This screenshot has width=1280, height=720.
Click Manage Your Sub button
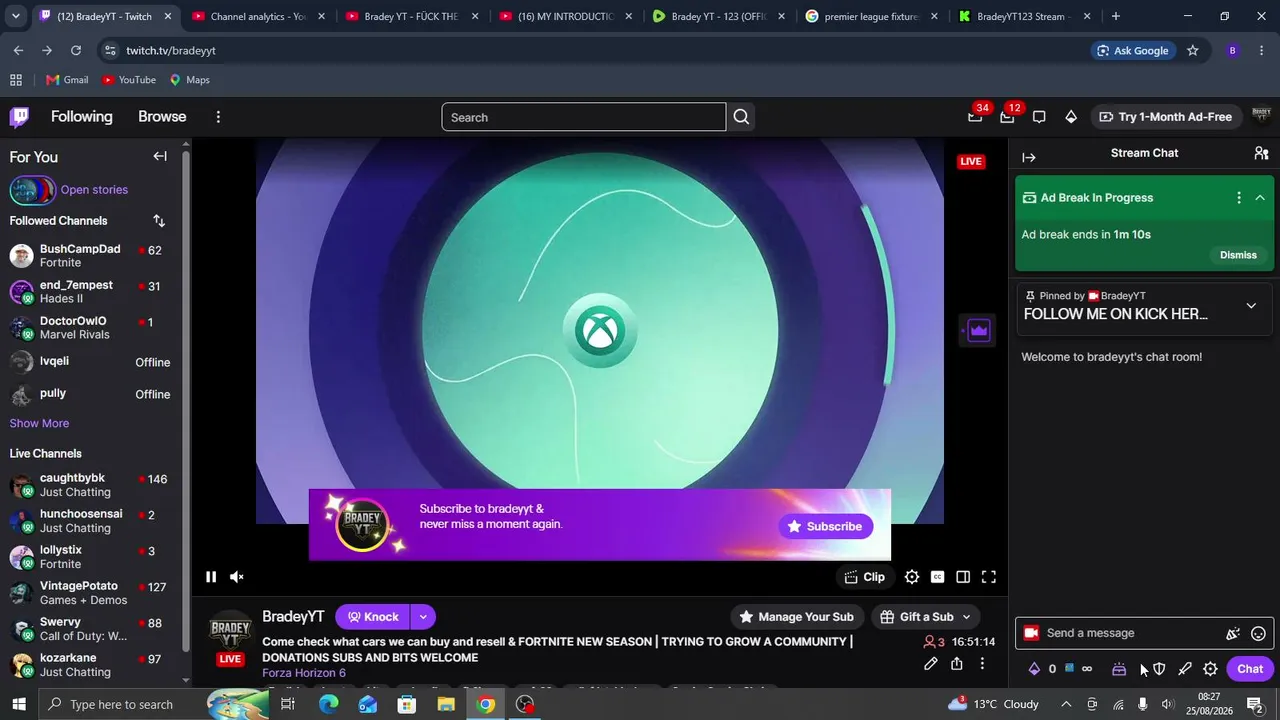pyautogui.click(x=797, y=617)
